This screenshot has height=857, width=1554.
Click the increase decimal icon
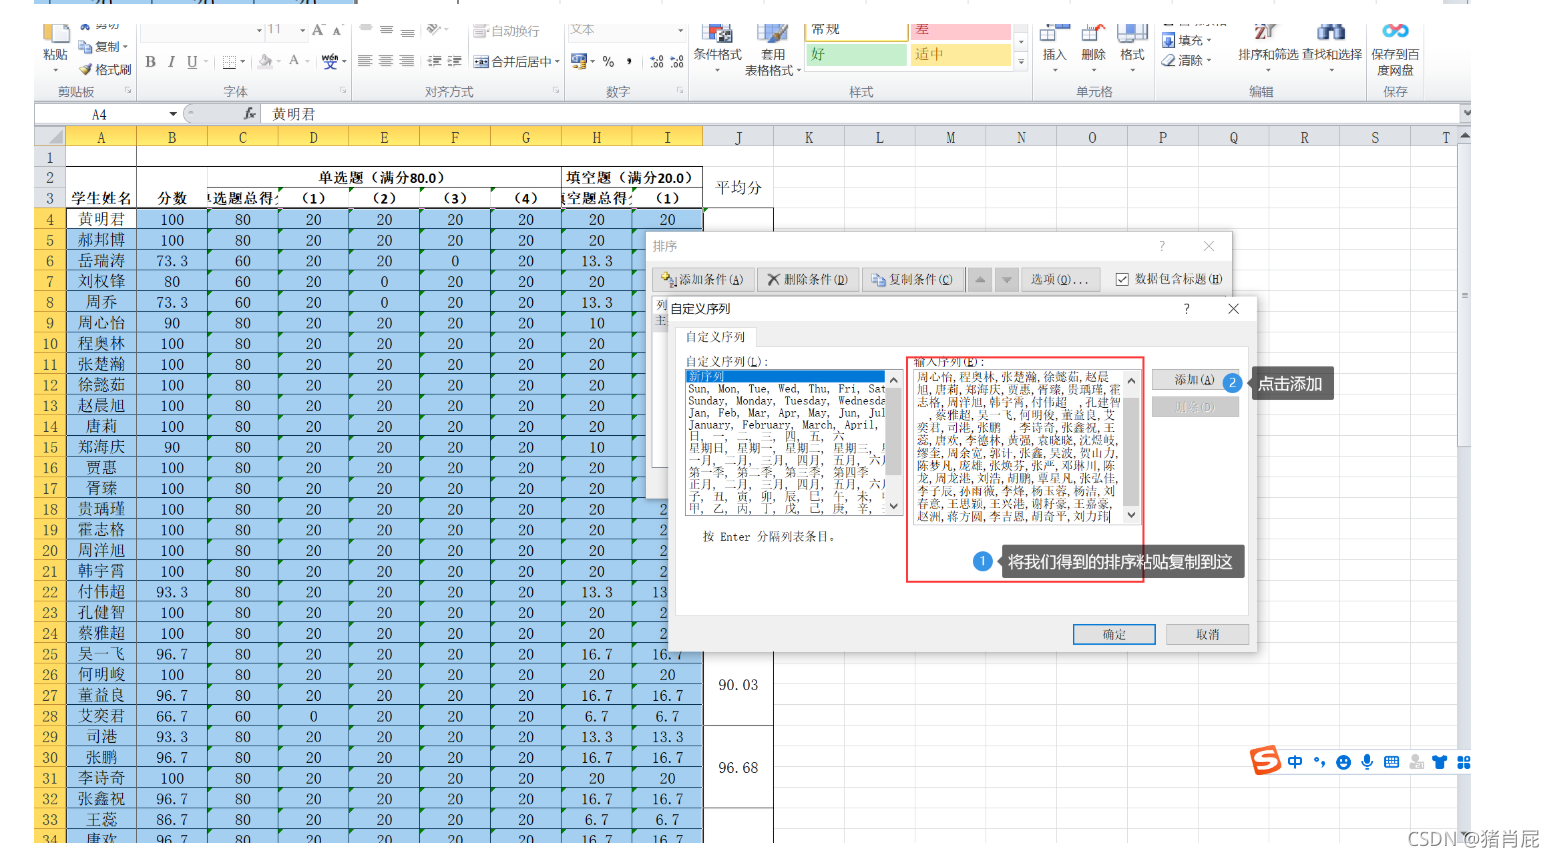tap(656, 62)
